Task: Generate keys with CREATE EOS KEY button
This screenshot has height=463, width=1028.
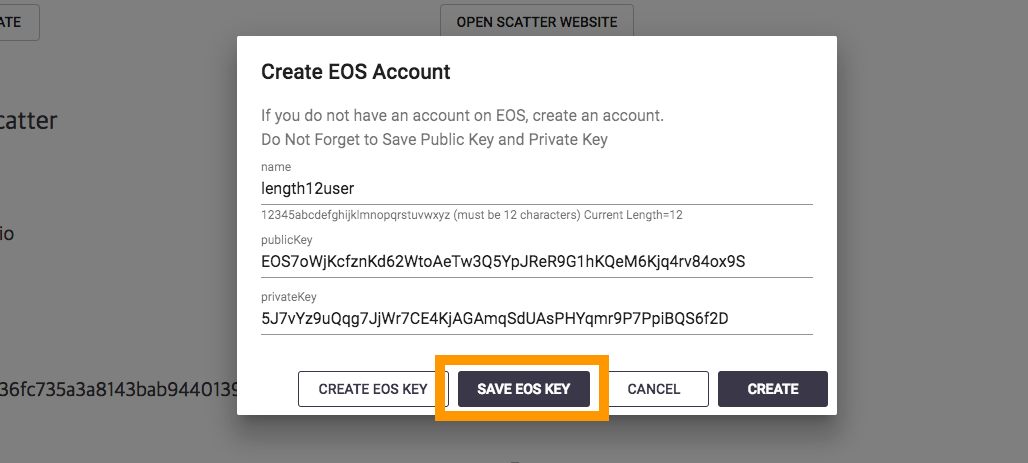Action: tap(372, 389)
